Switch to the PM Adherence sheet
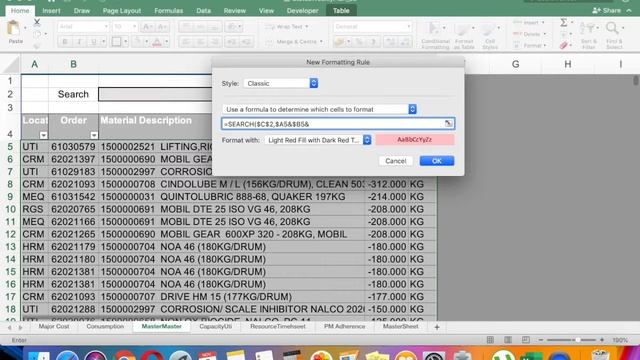Screen dimensions: 640x360 344,327
